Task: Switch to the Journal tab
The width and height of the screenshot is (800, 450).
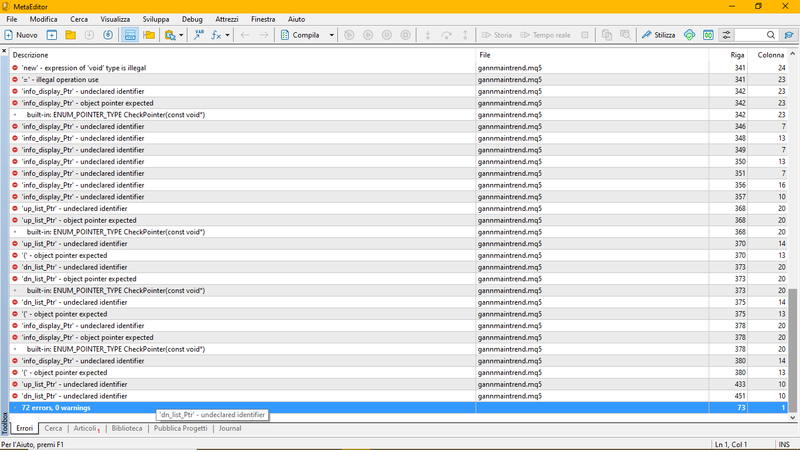Action: [230, 428]
